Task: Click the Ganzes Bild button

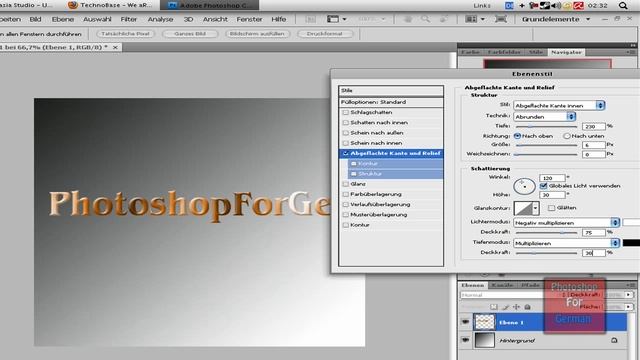Action: tap(190, 34)
